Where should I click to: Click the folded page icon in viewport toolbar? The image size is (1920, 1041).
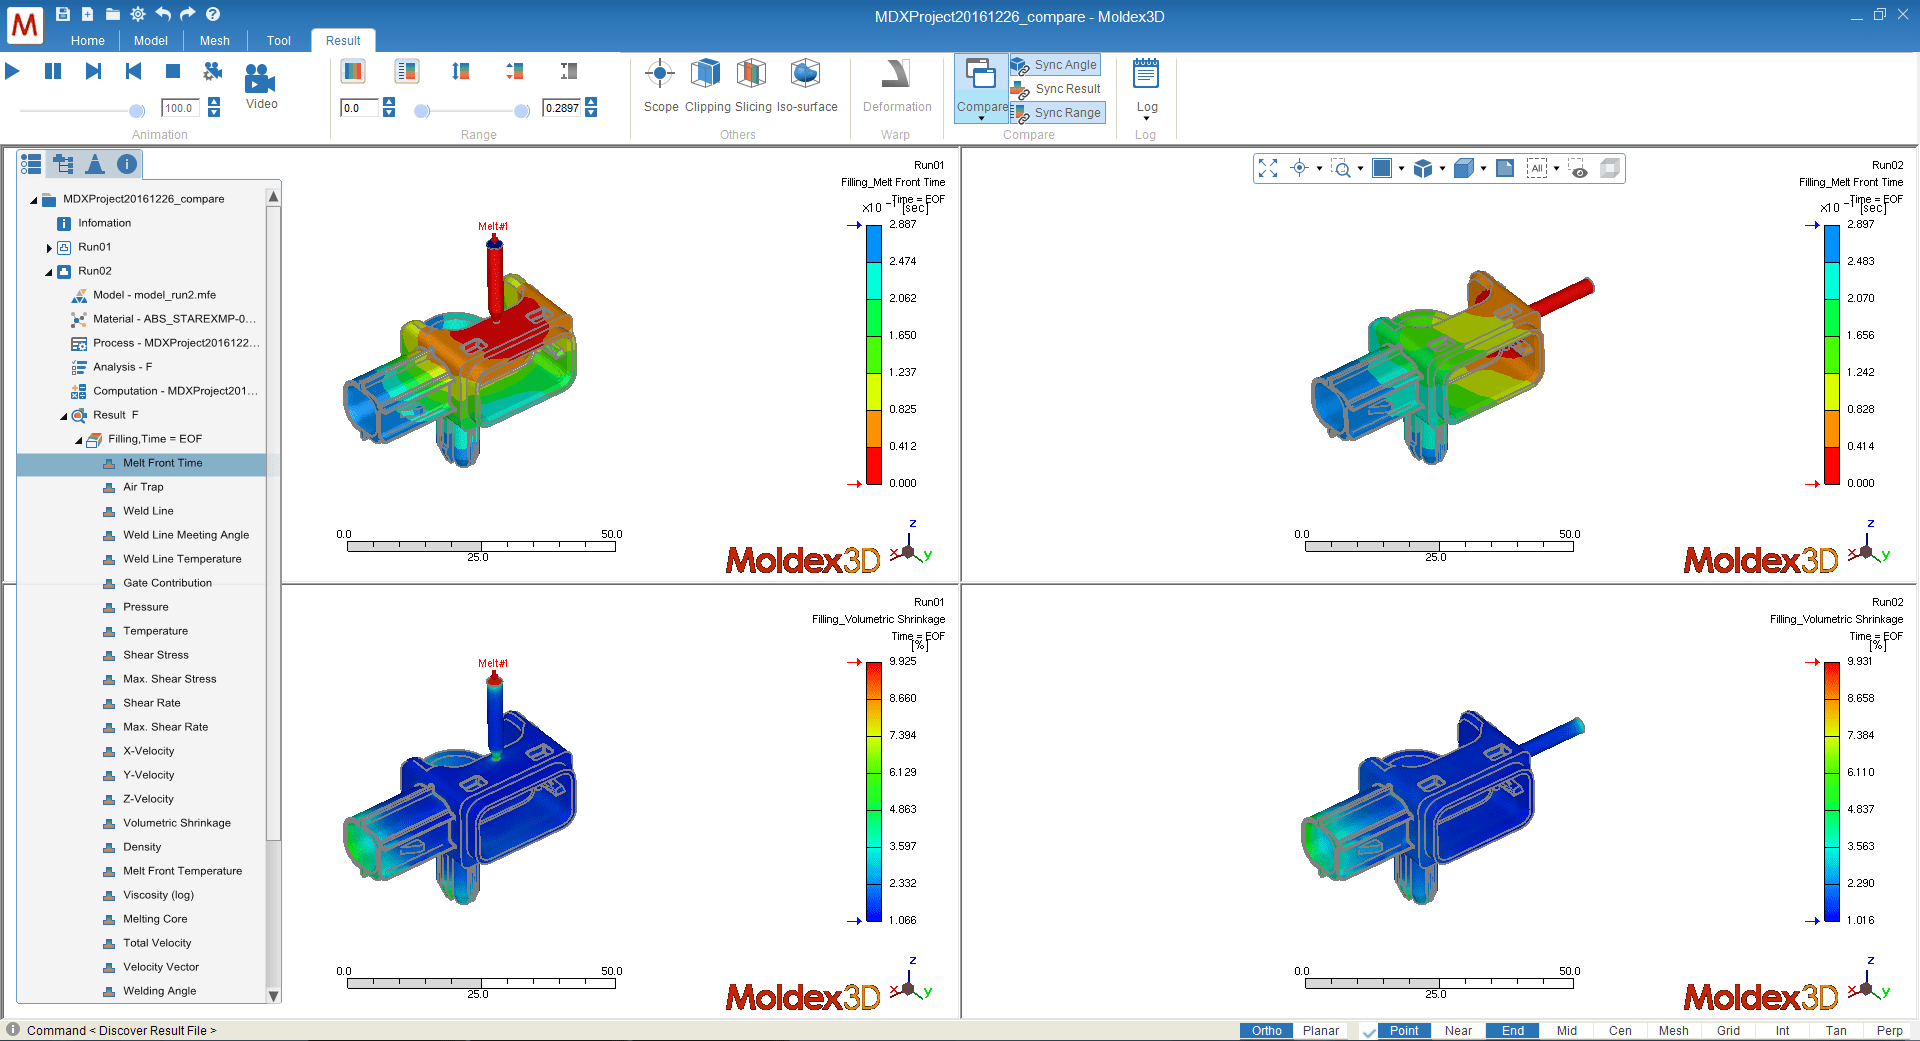(1505, 168)
